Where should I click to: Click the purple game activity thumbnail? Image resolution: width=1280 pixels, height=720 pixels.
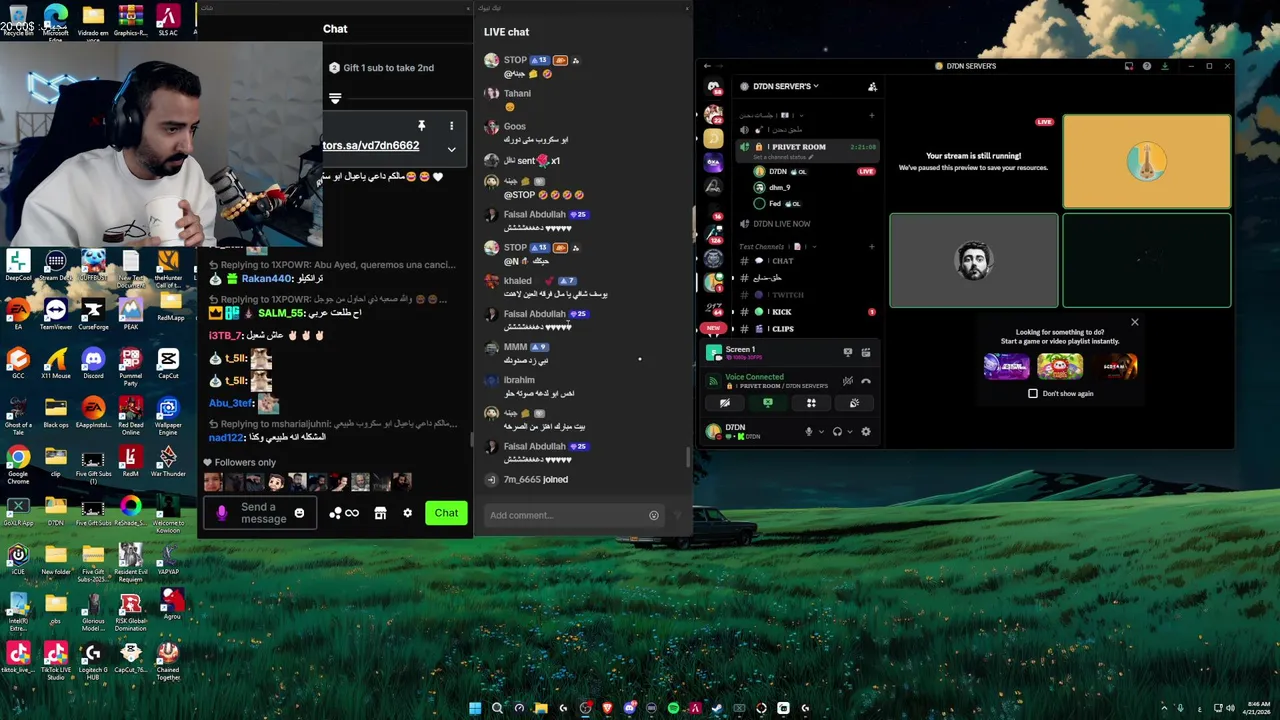click(x=1006, y=366)
